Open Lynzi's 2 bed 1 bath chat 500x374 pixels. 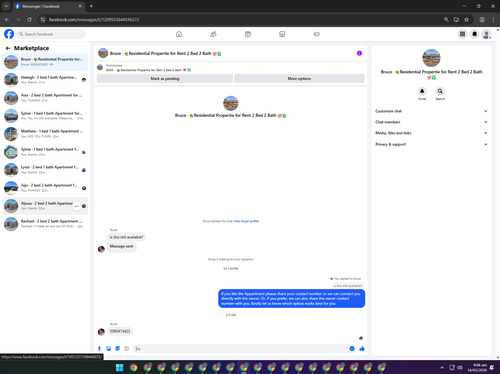pyautogui.click(x=45, y=170)
